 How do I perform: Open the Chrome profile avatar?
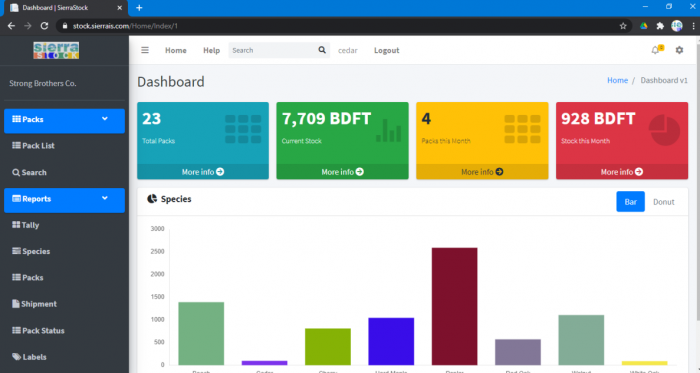point(677,26)
